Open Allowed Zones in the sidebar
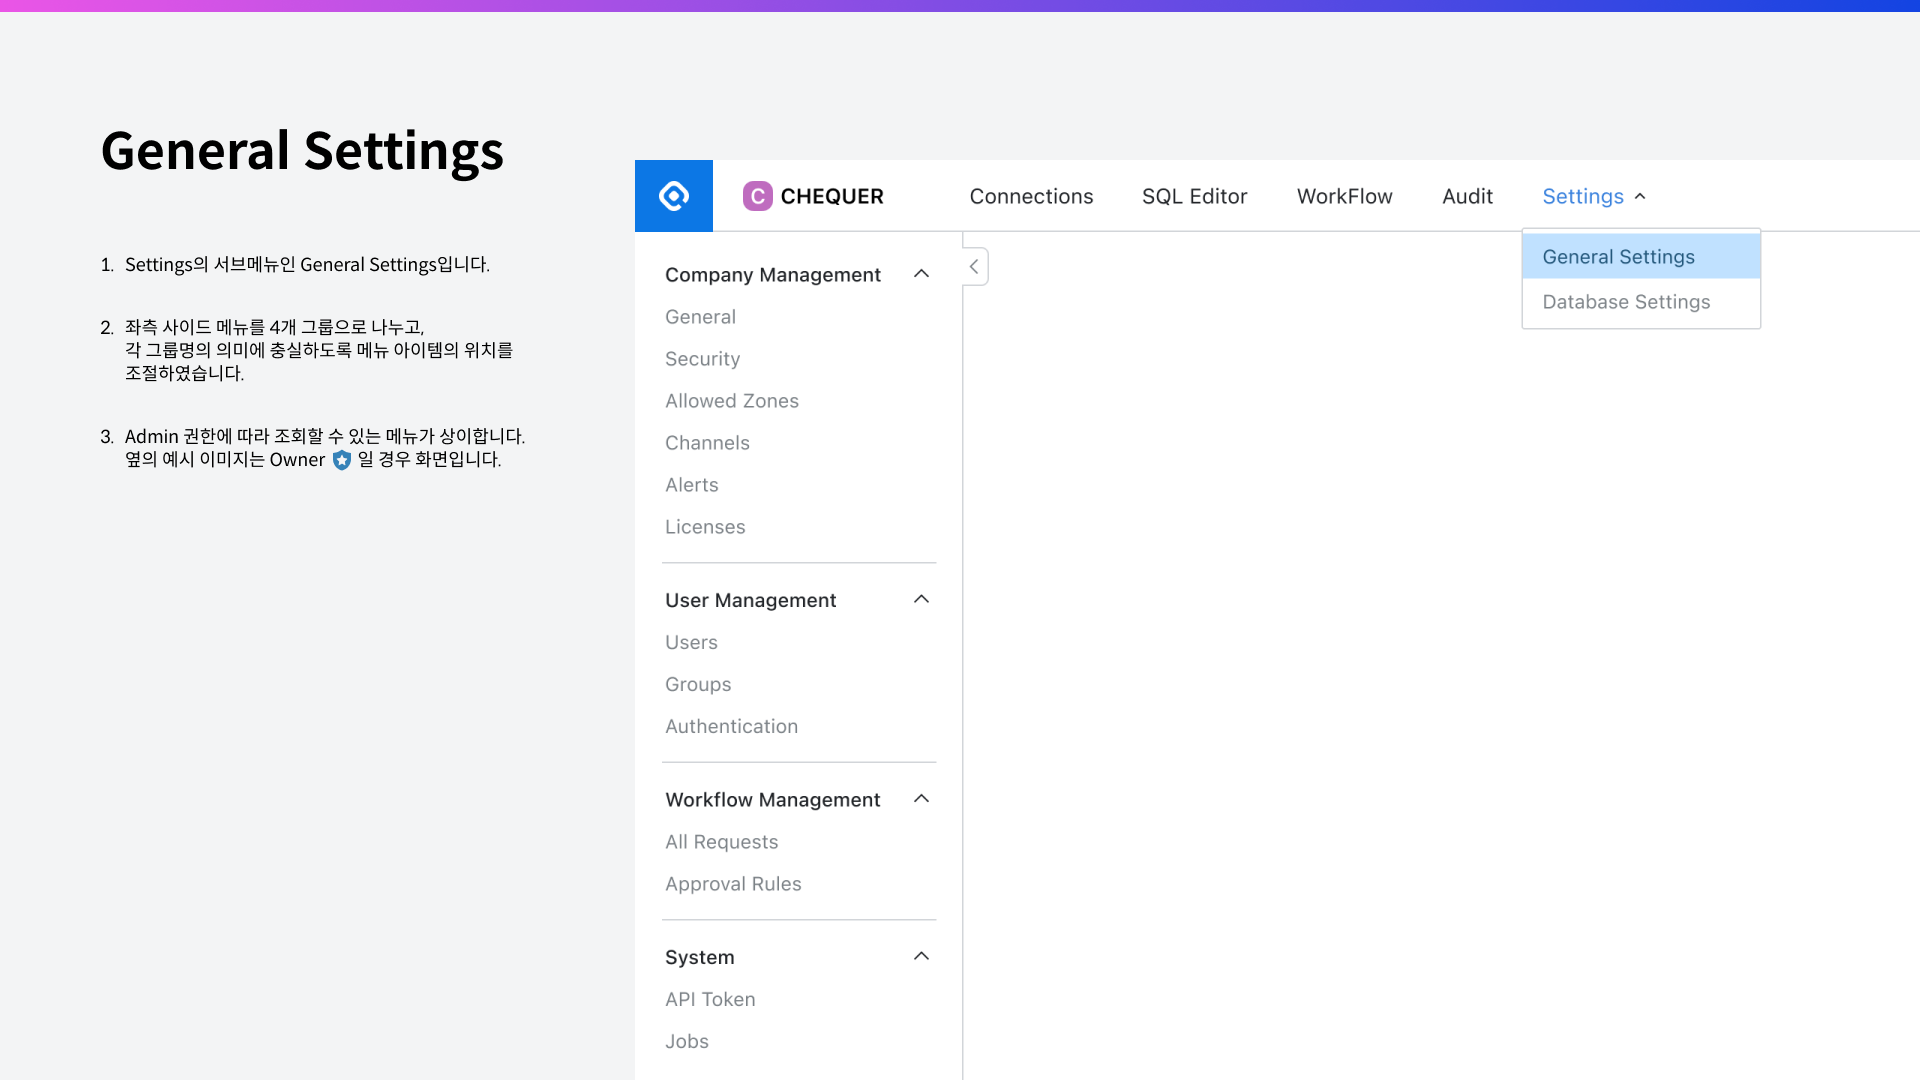The width and height of the screenshot is (1920, 1080). (731, 401)
